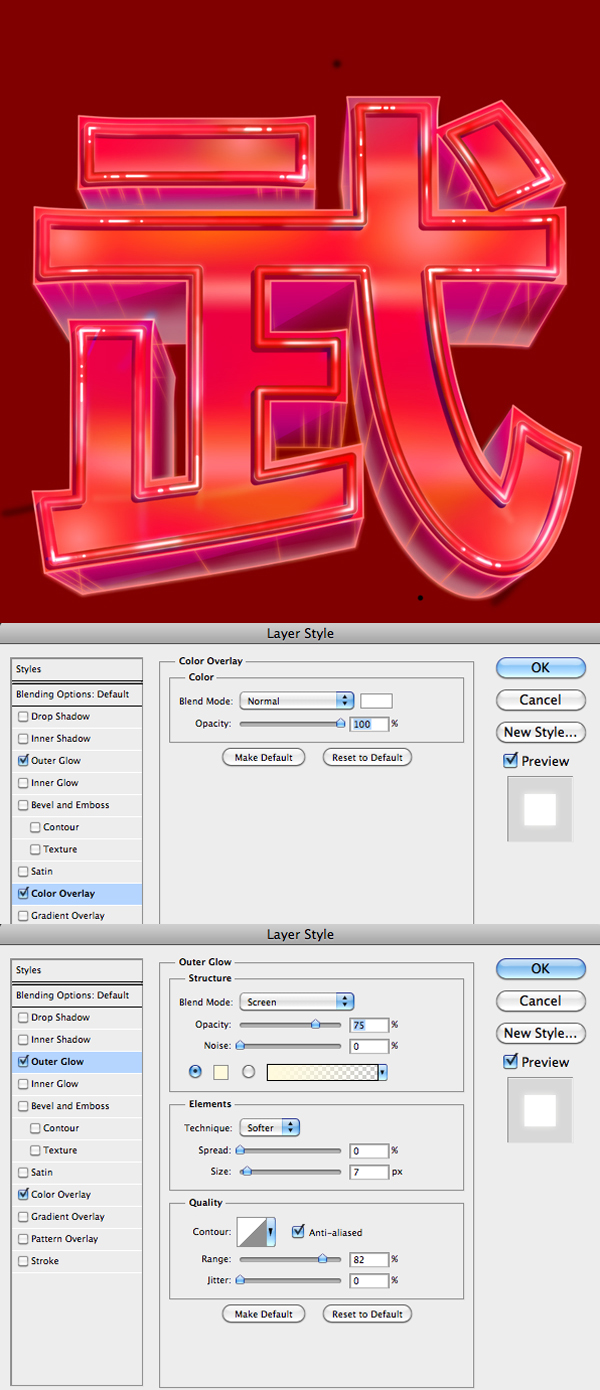This screenshot has width=600, height=1390.
Task: Open Blend Mode dropdown showing Normal
Action: [297, 701]
